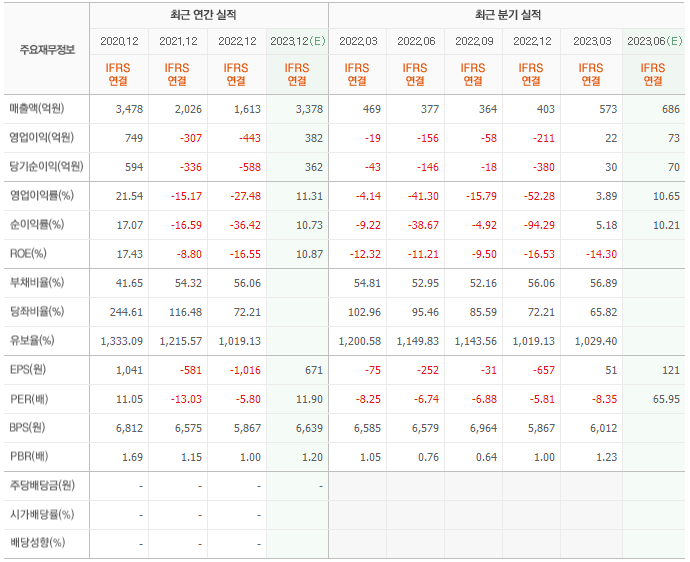Click the -41.30 operating margin value
Image resolution: width=690 pixels, height=562 pixels.
tap(423, 196)
